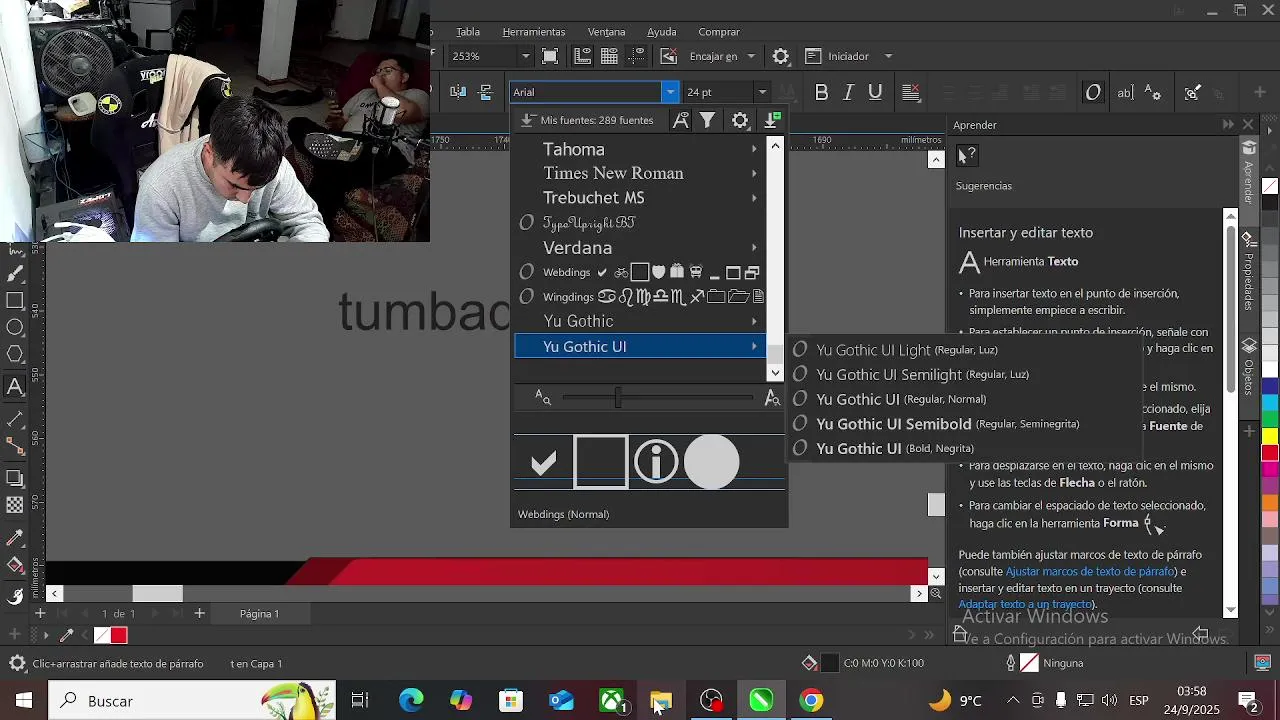Pick the yellow swatch in color palette
1280x720 pixels.
(x=1270, y=436)
